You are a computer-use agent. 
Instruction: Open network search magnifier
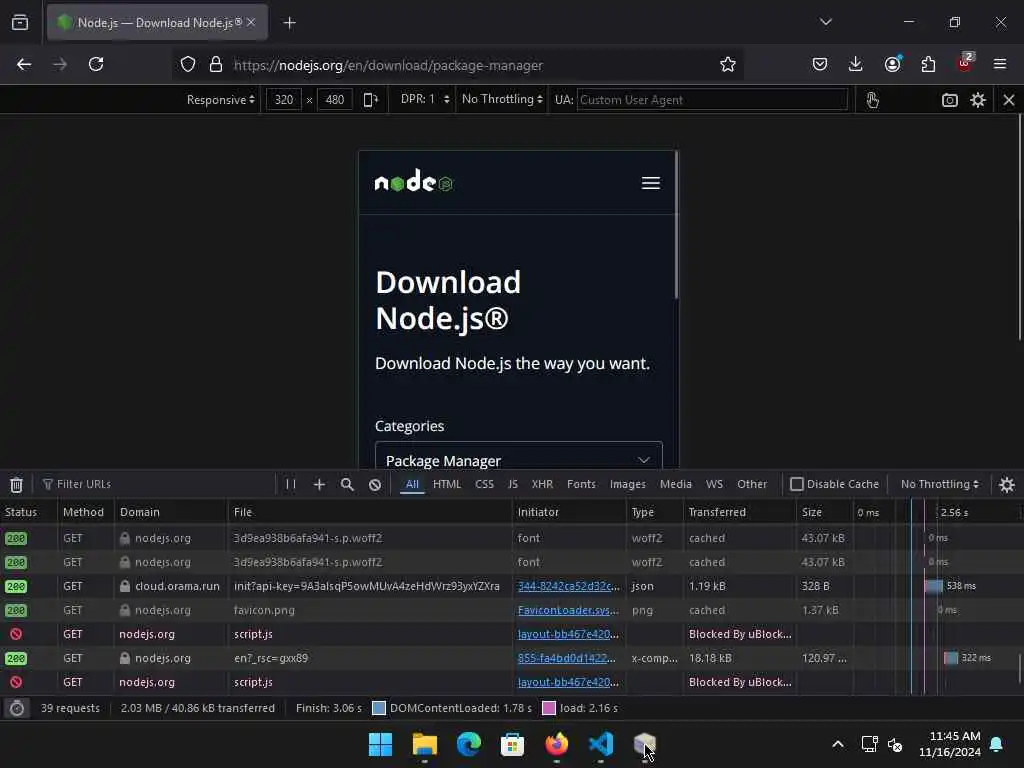click(x=347, y=484)
